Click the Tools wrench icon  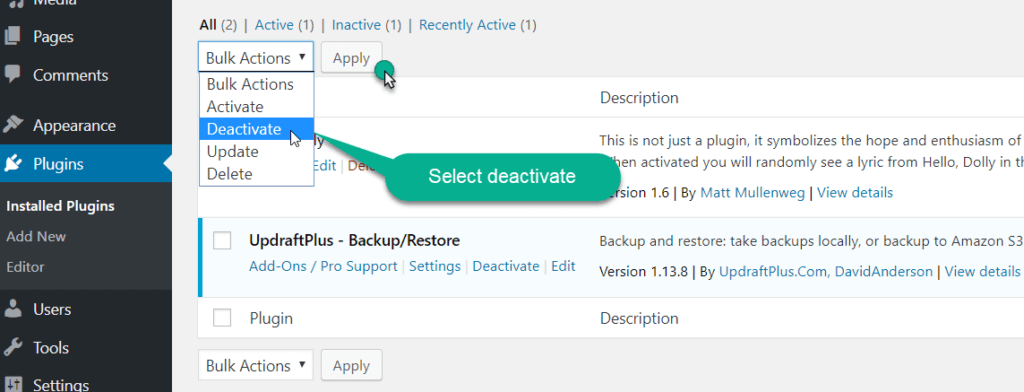coord(12,347)
